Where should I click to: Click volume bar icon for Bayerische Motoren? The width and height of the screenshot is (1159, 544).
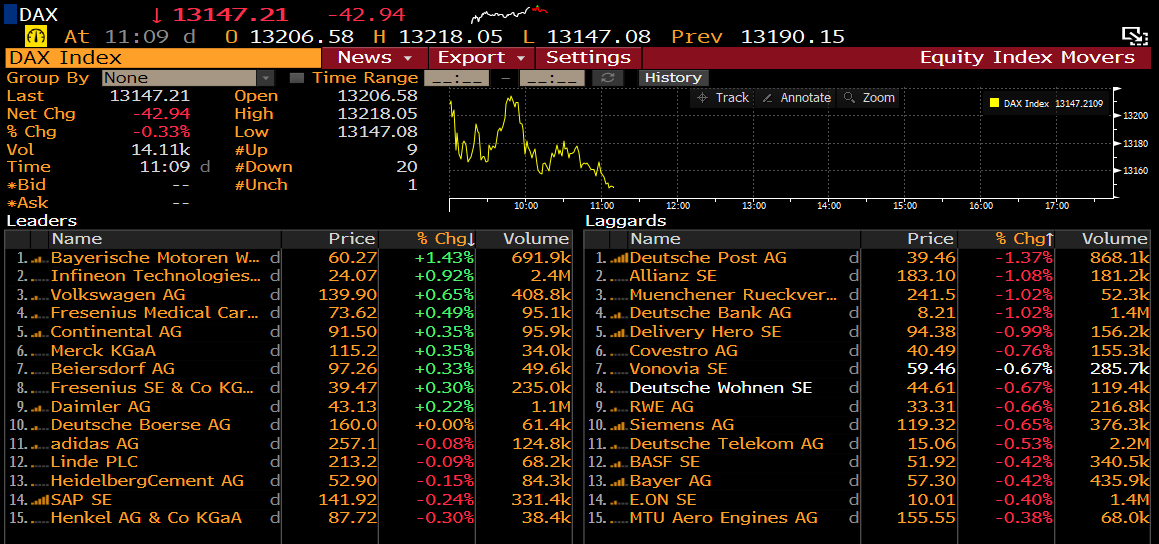coord(41,258)
